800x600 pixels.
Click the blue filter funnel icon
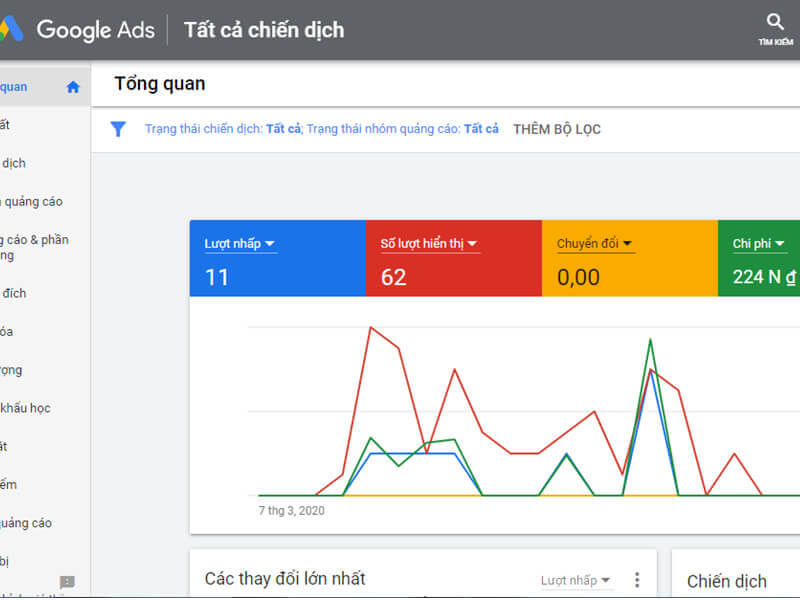pyautogui.click(x=119, y=129)
